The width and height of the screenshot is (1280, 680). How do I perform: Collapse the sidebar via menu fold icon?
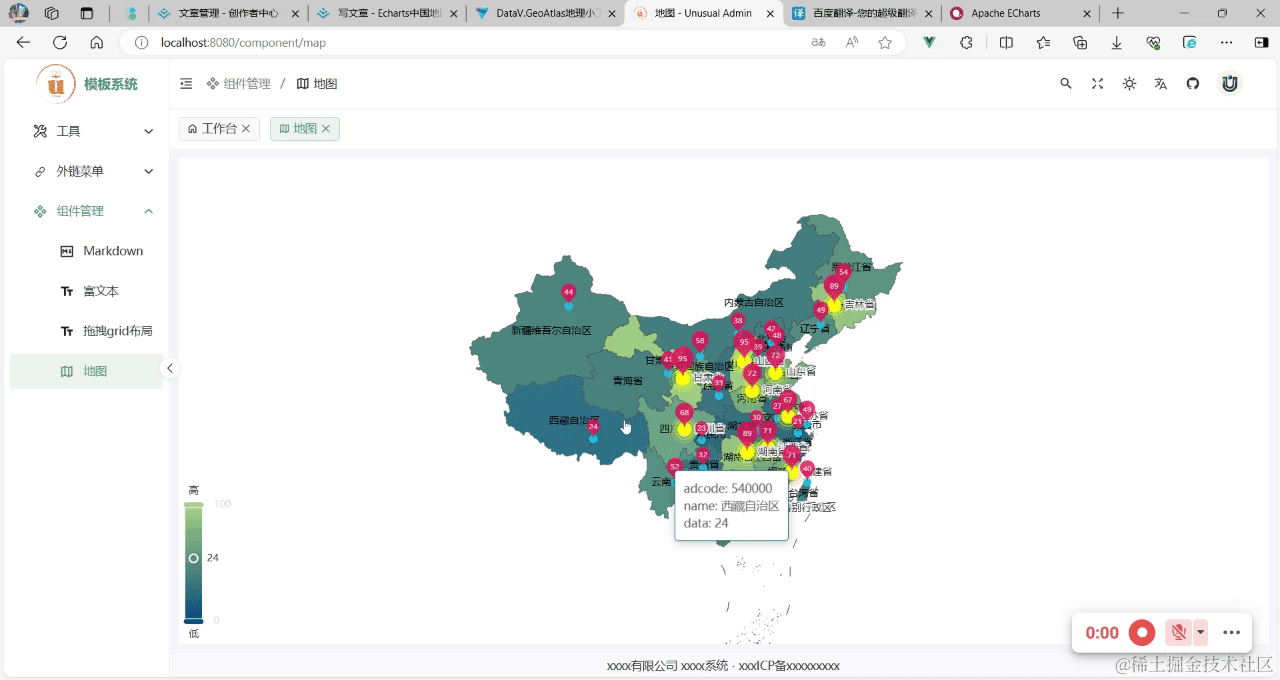[186, 84]
